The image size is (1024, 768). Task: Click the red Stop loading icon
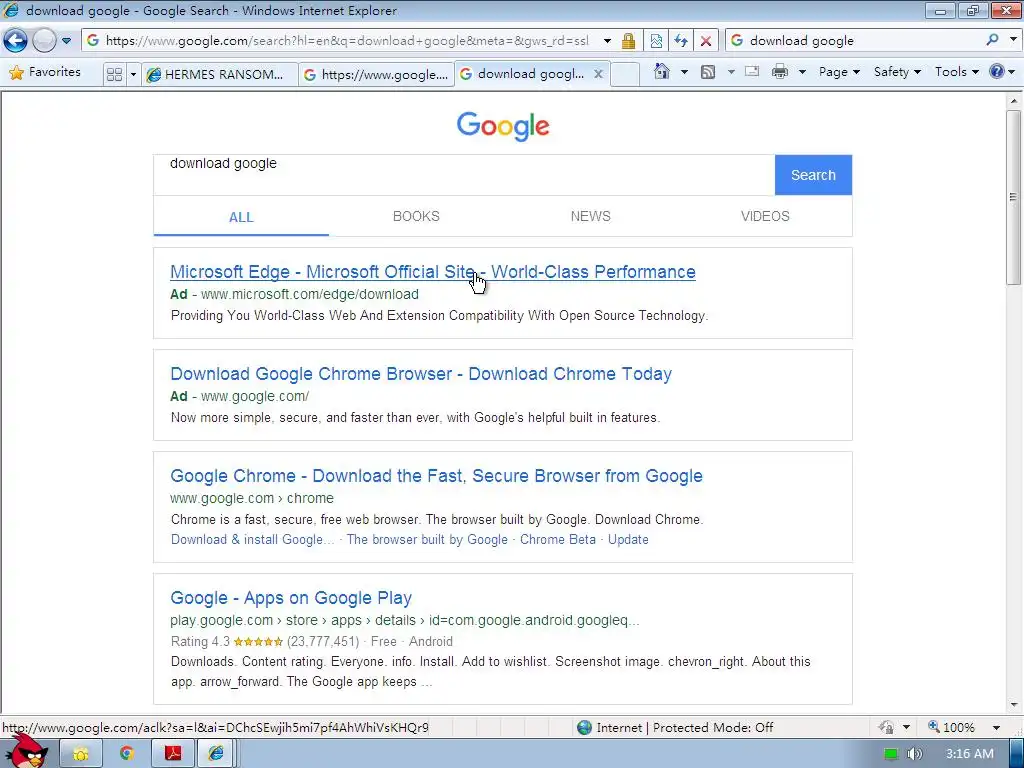(x=706, y=41)
